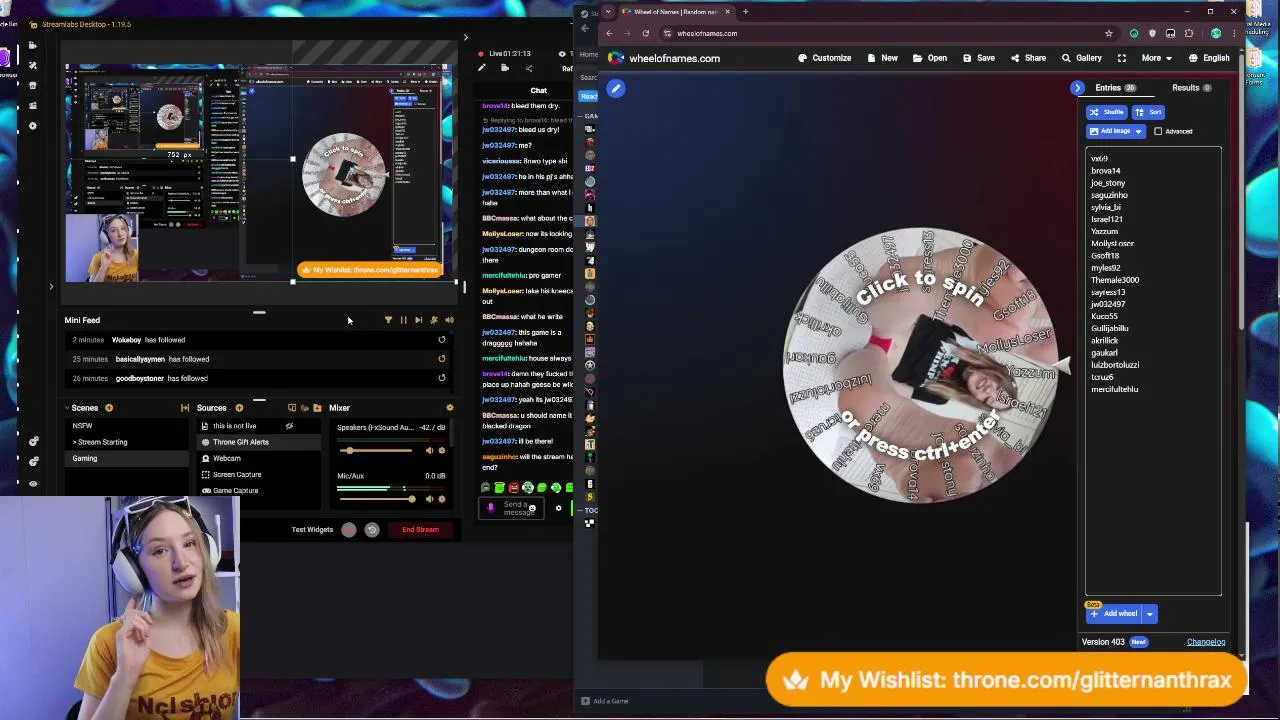Image resolution: width=1280 pixels, height=720 pixels.
Task: Expand the More dropdown menu
Action: [x=1157, y=58]
